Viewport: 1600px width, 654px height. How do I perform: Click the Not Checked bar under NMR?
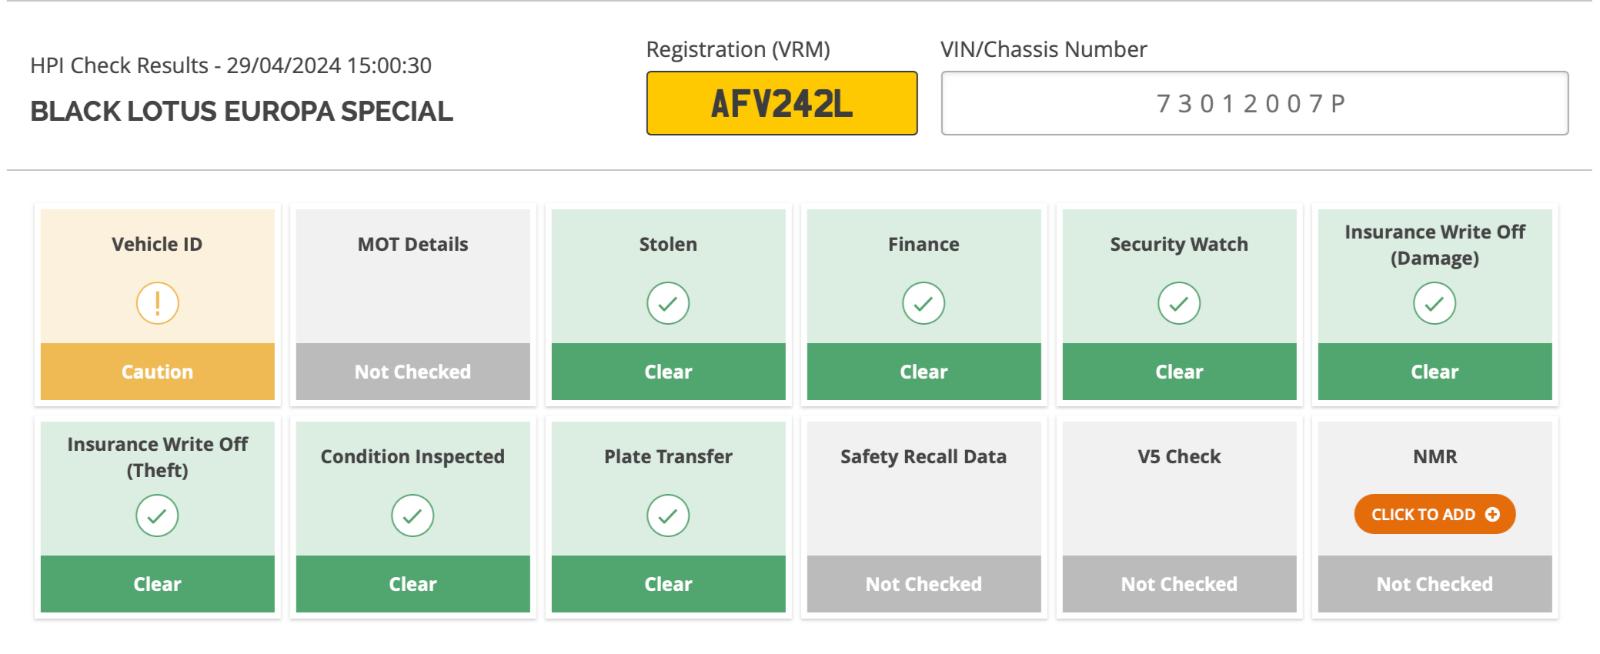(1434, 584)
